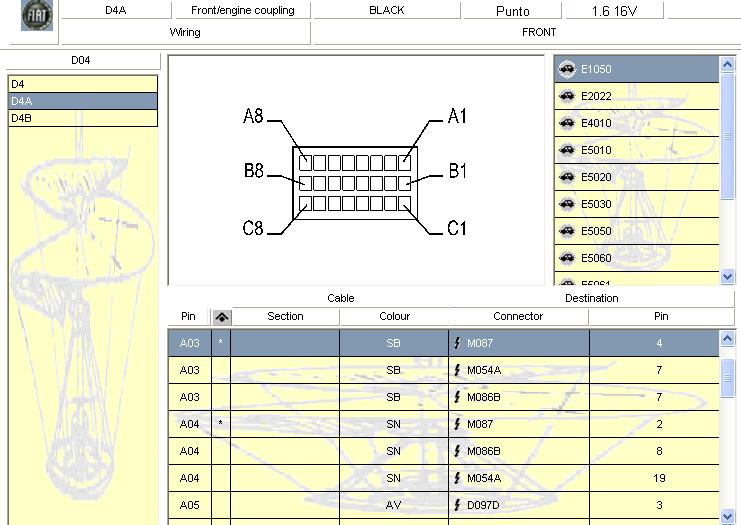Click the 1.6 16V engine field
Screen dimensions: 741x525
point(614,10)
